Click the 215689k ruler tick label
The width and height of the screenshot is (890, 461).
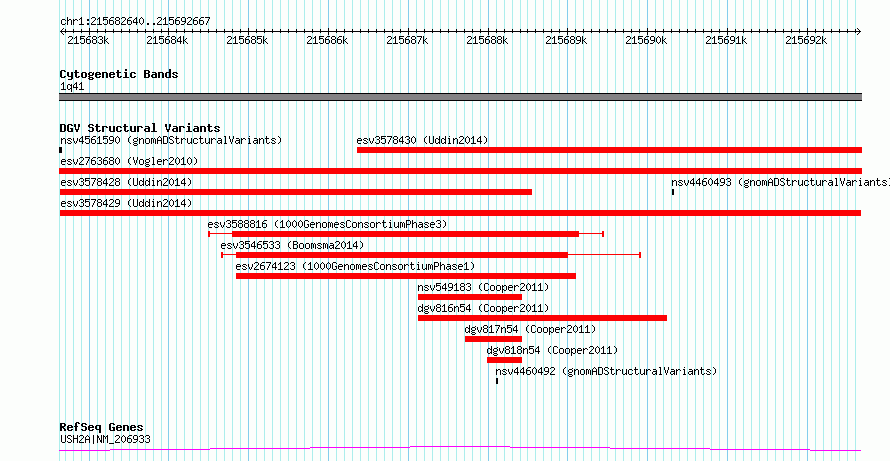(x=566, y=40)
